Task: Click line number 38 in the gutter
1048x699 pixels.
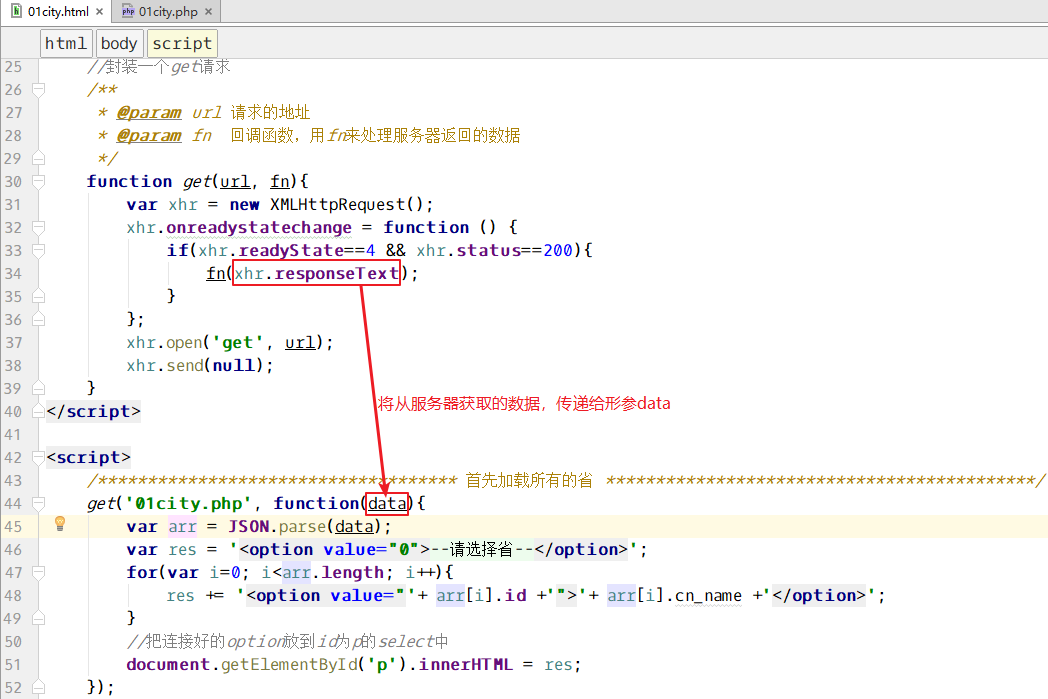Action: [x=13, y=366]
